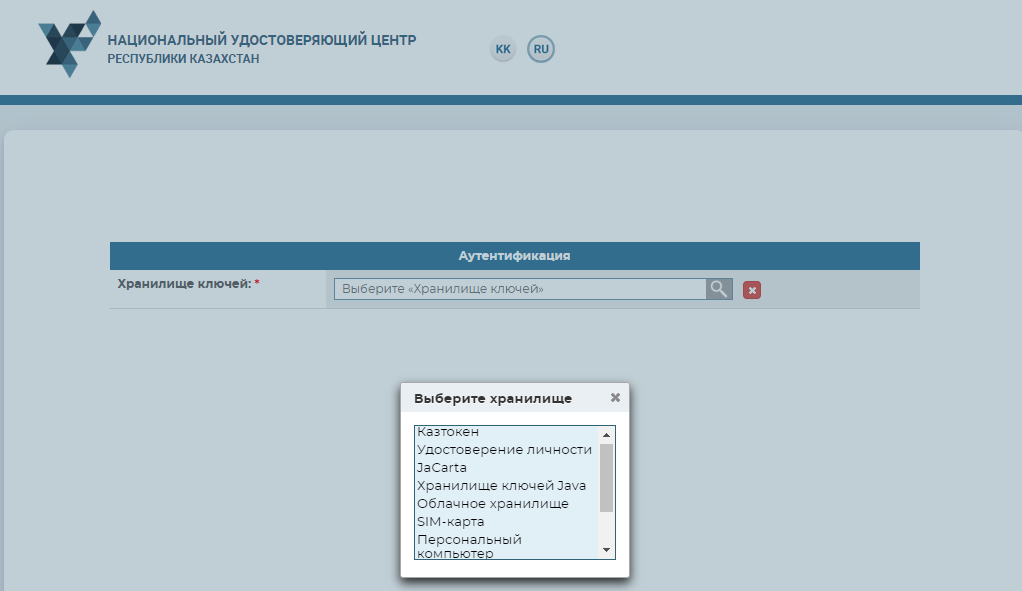Click the storage list scroll down arrow
Screen dimensions: 1022x591
pos(606,550)
